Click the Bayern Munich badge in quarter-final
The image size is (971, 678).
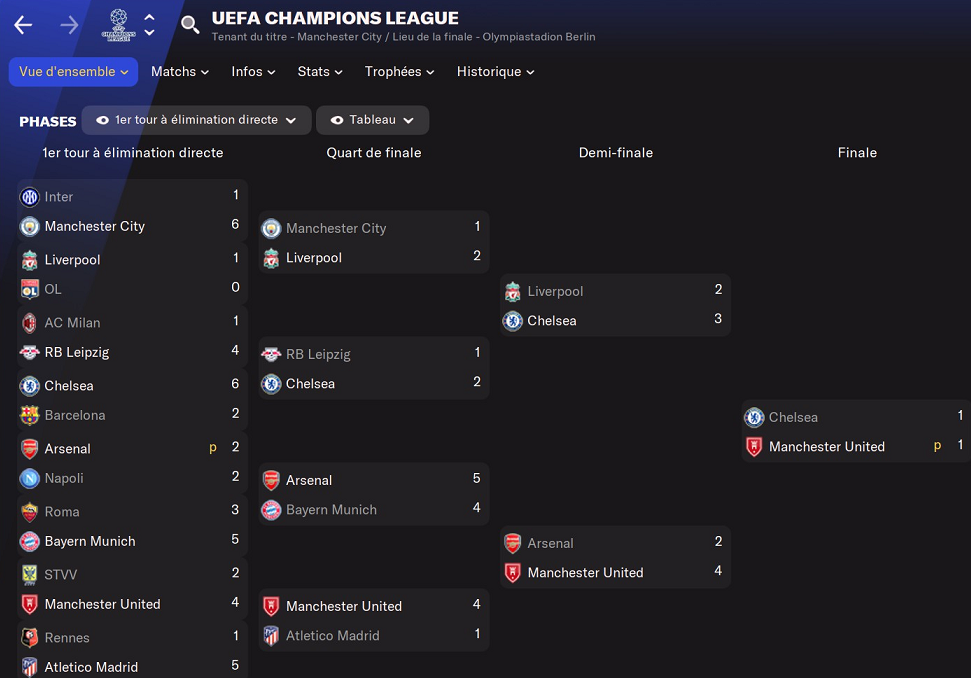point(271,510)
